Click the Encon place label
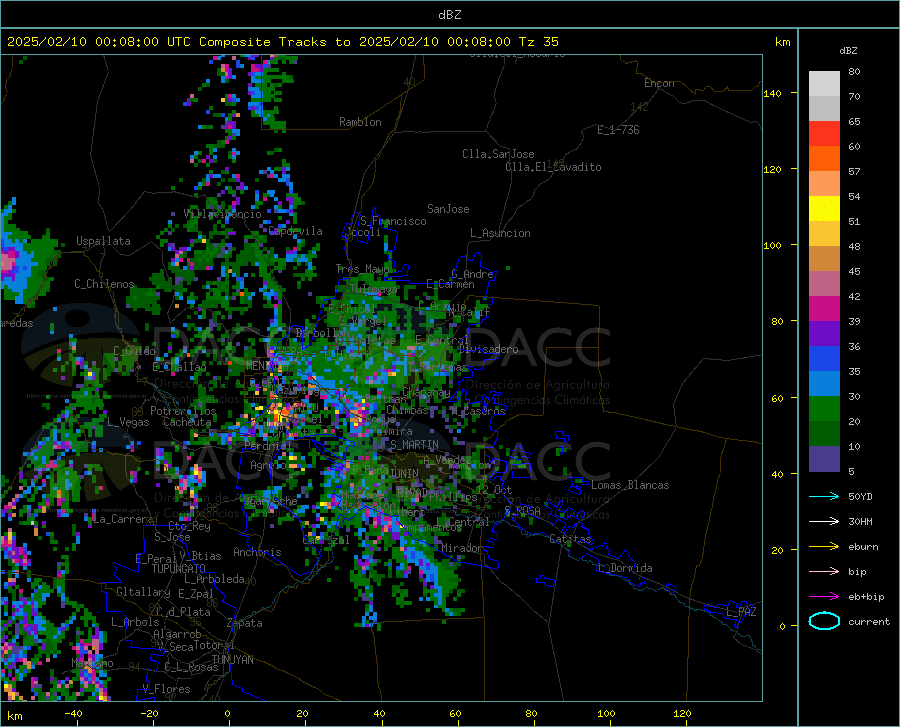The width and height of the screenshot is (900, 727). [x=659, y=83]
